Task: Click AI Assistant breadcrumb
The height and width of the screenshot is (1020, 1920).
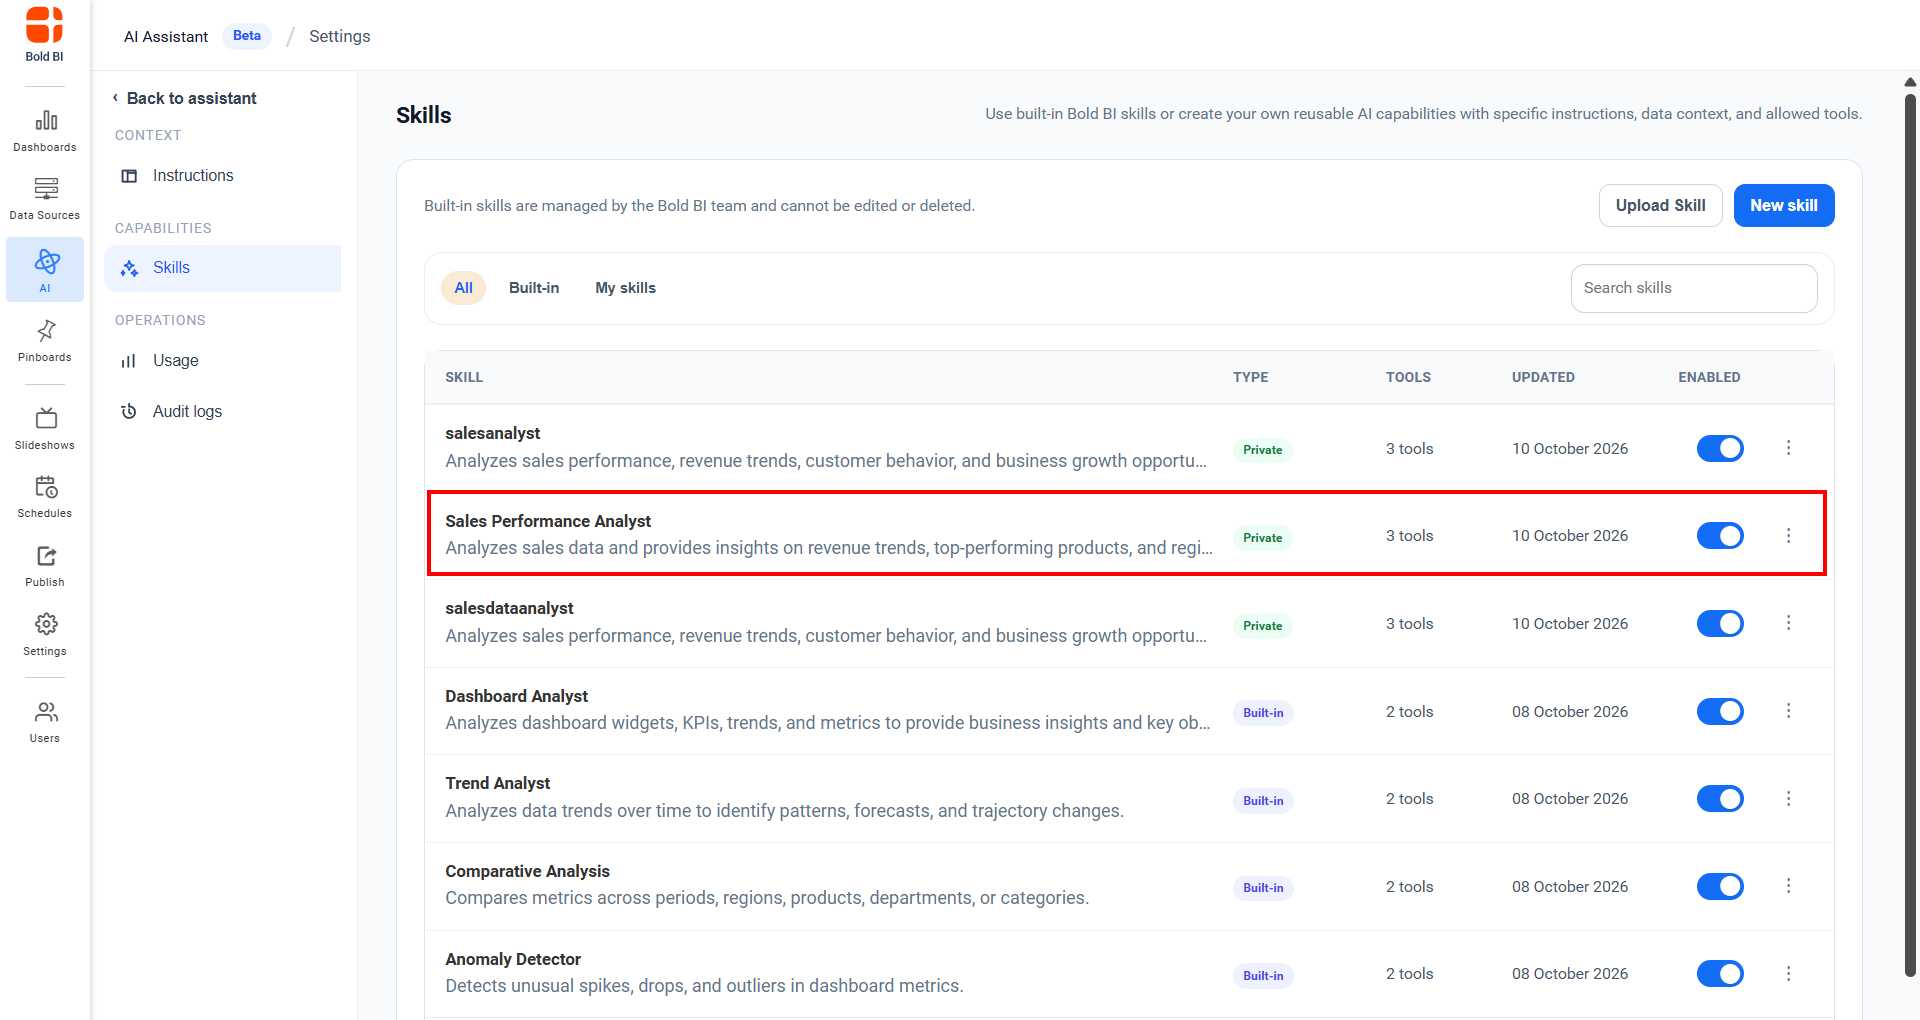Action: tap(166, 37)
